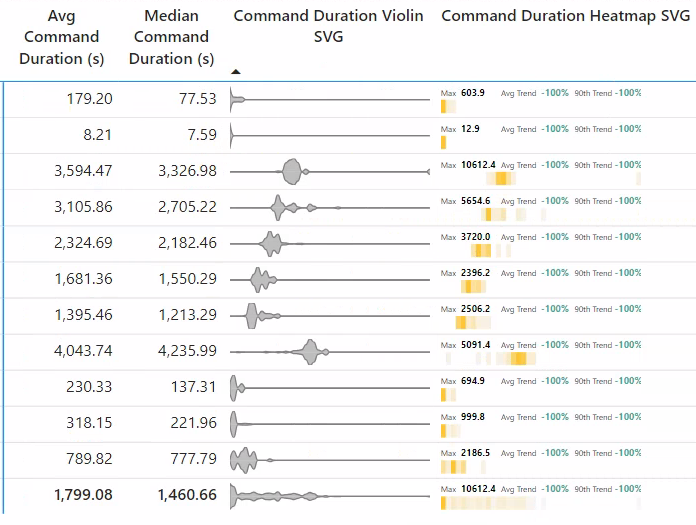Click the sort arrow under the Violin header
The width and height of the screenshot is (696, 525).
236,71
